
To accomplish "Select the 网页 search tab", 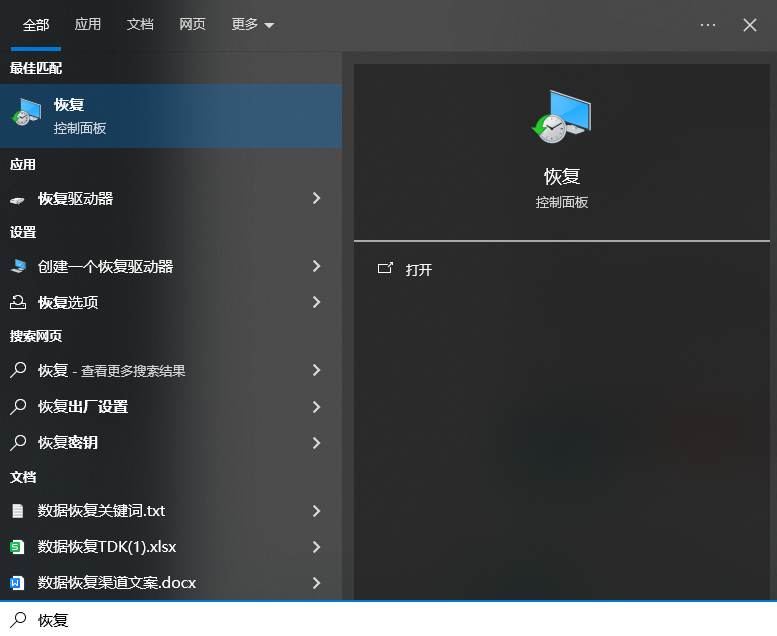I will [192, 24].
